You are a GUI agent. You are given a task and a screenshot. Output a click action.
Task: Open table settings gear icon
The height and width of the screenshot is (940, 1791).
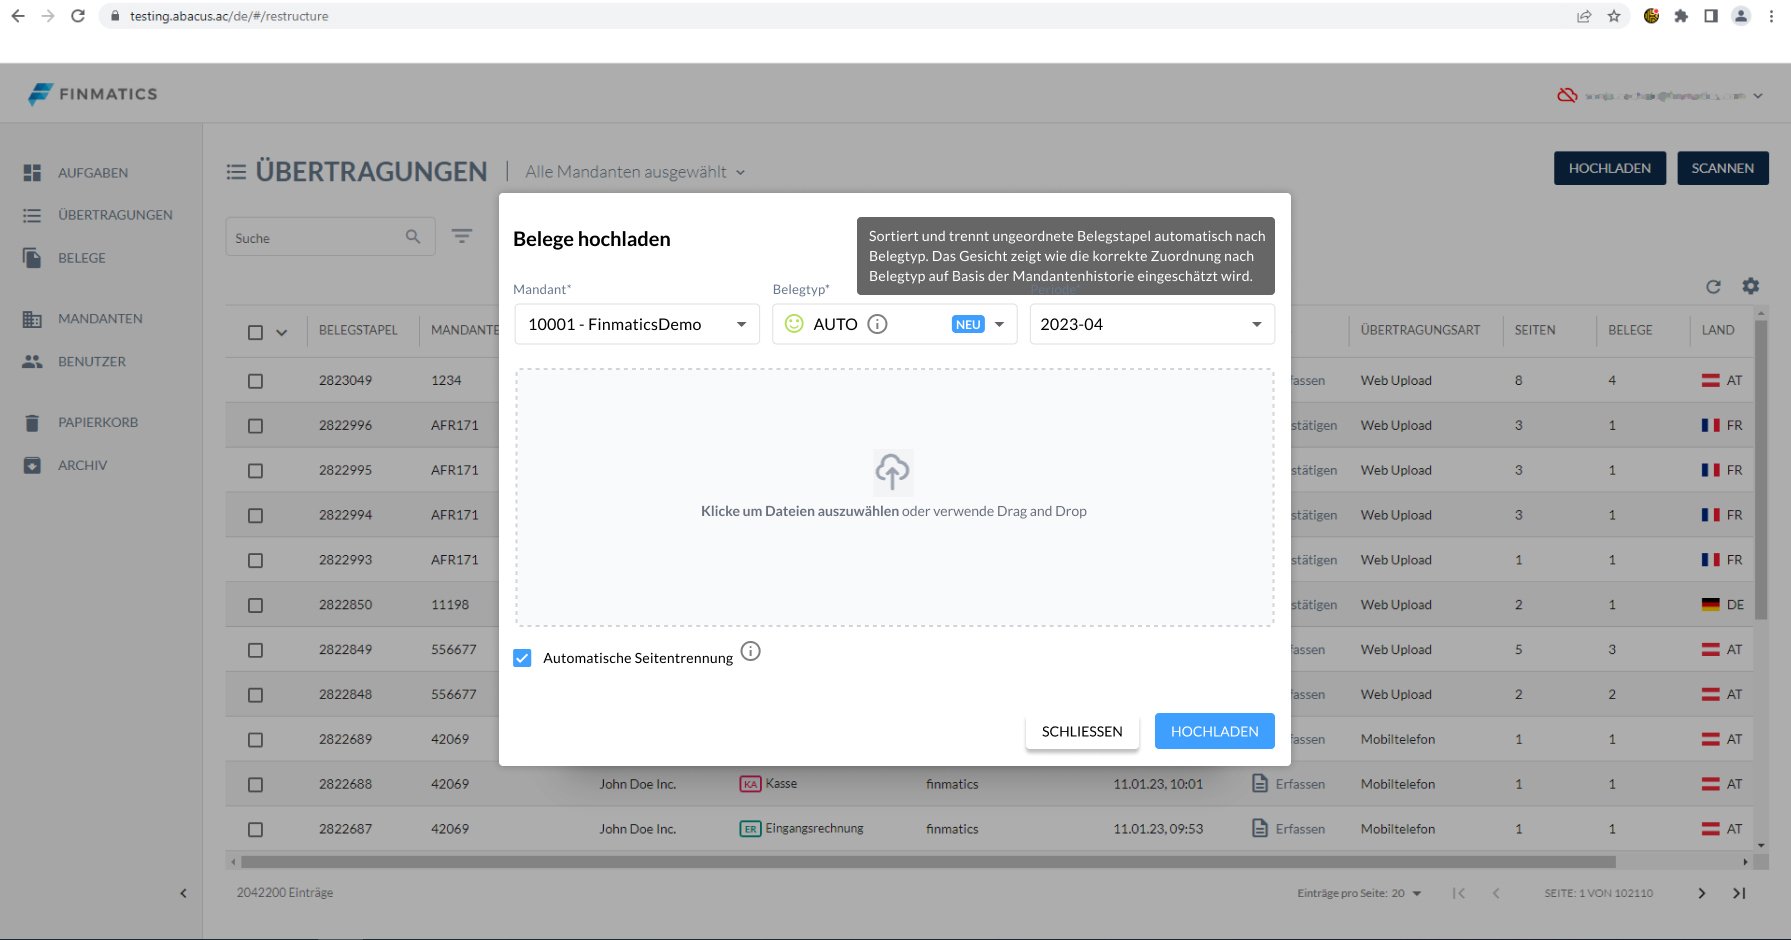pos(1750,286)
